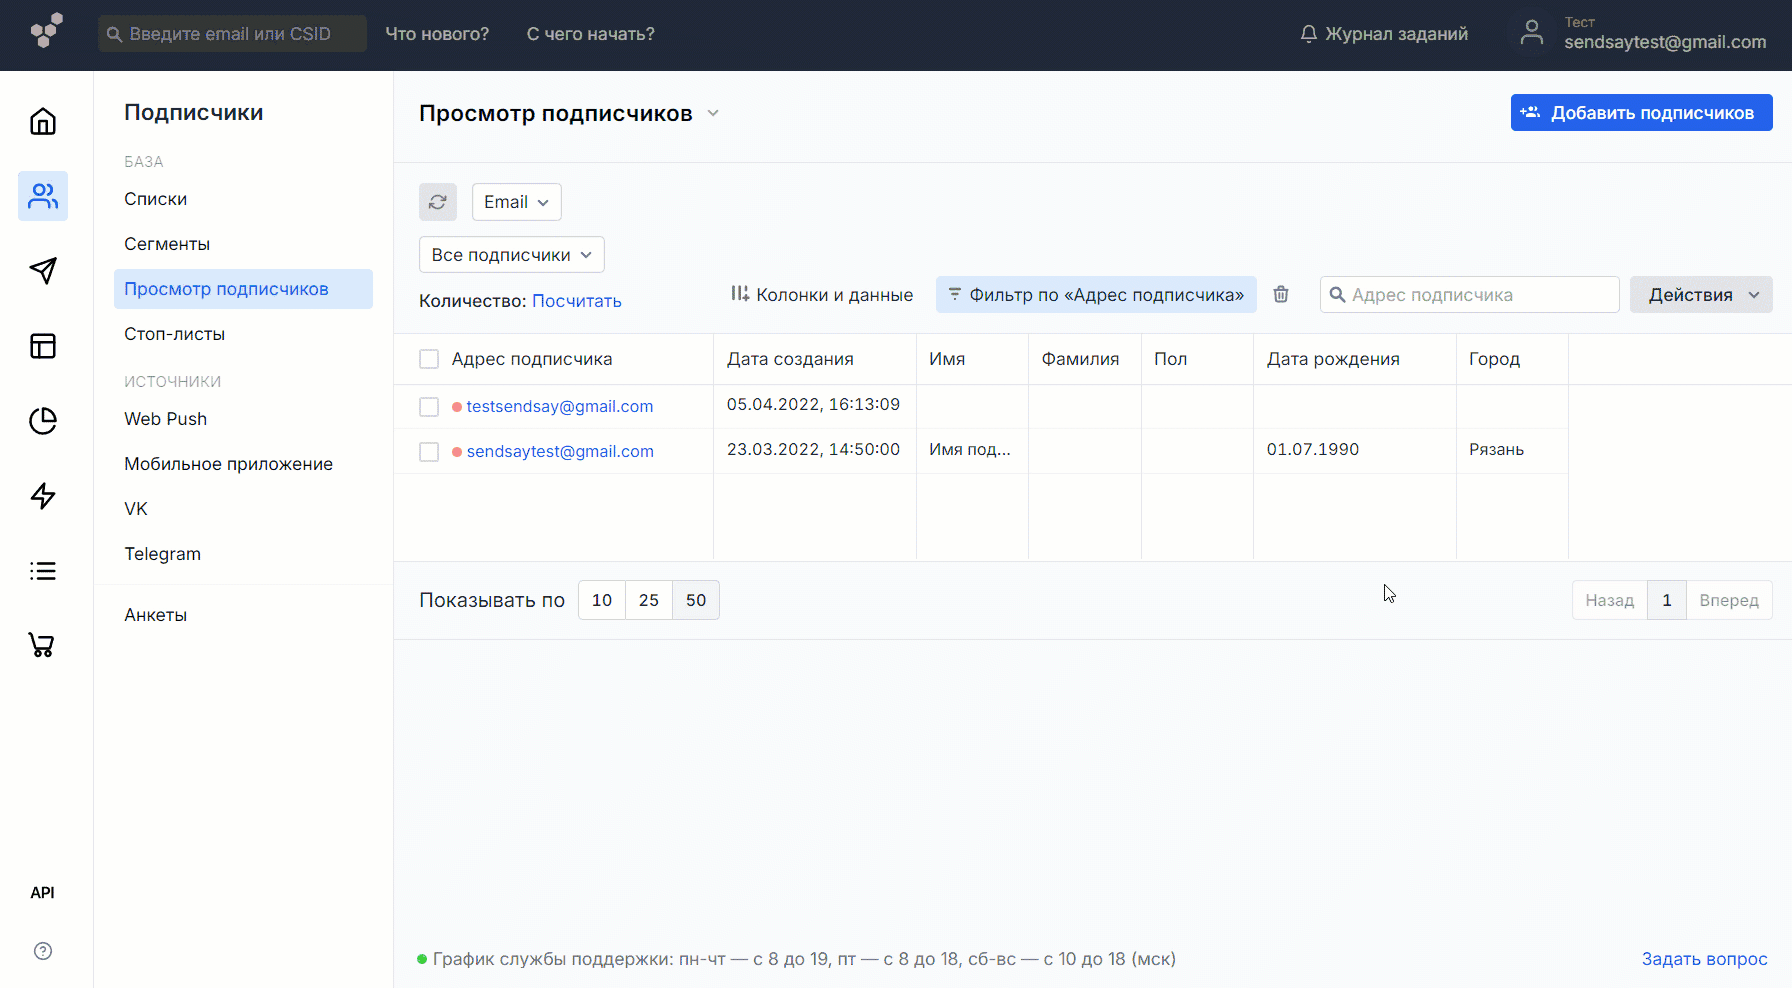Screen dimensions: 1792x988
Task: Go to «Сегменты» in the side menu
Action: (x=167, y=244)
